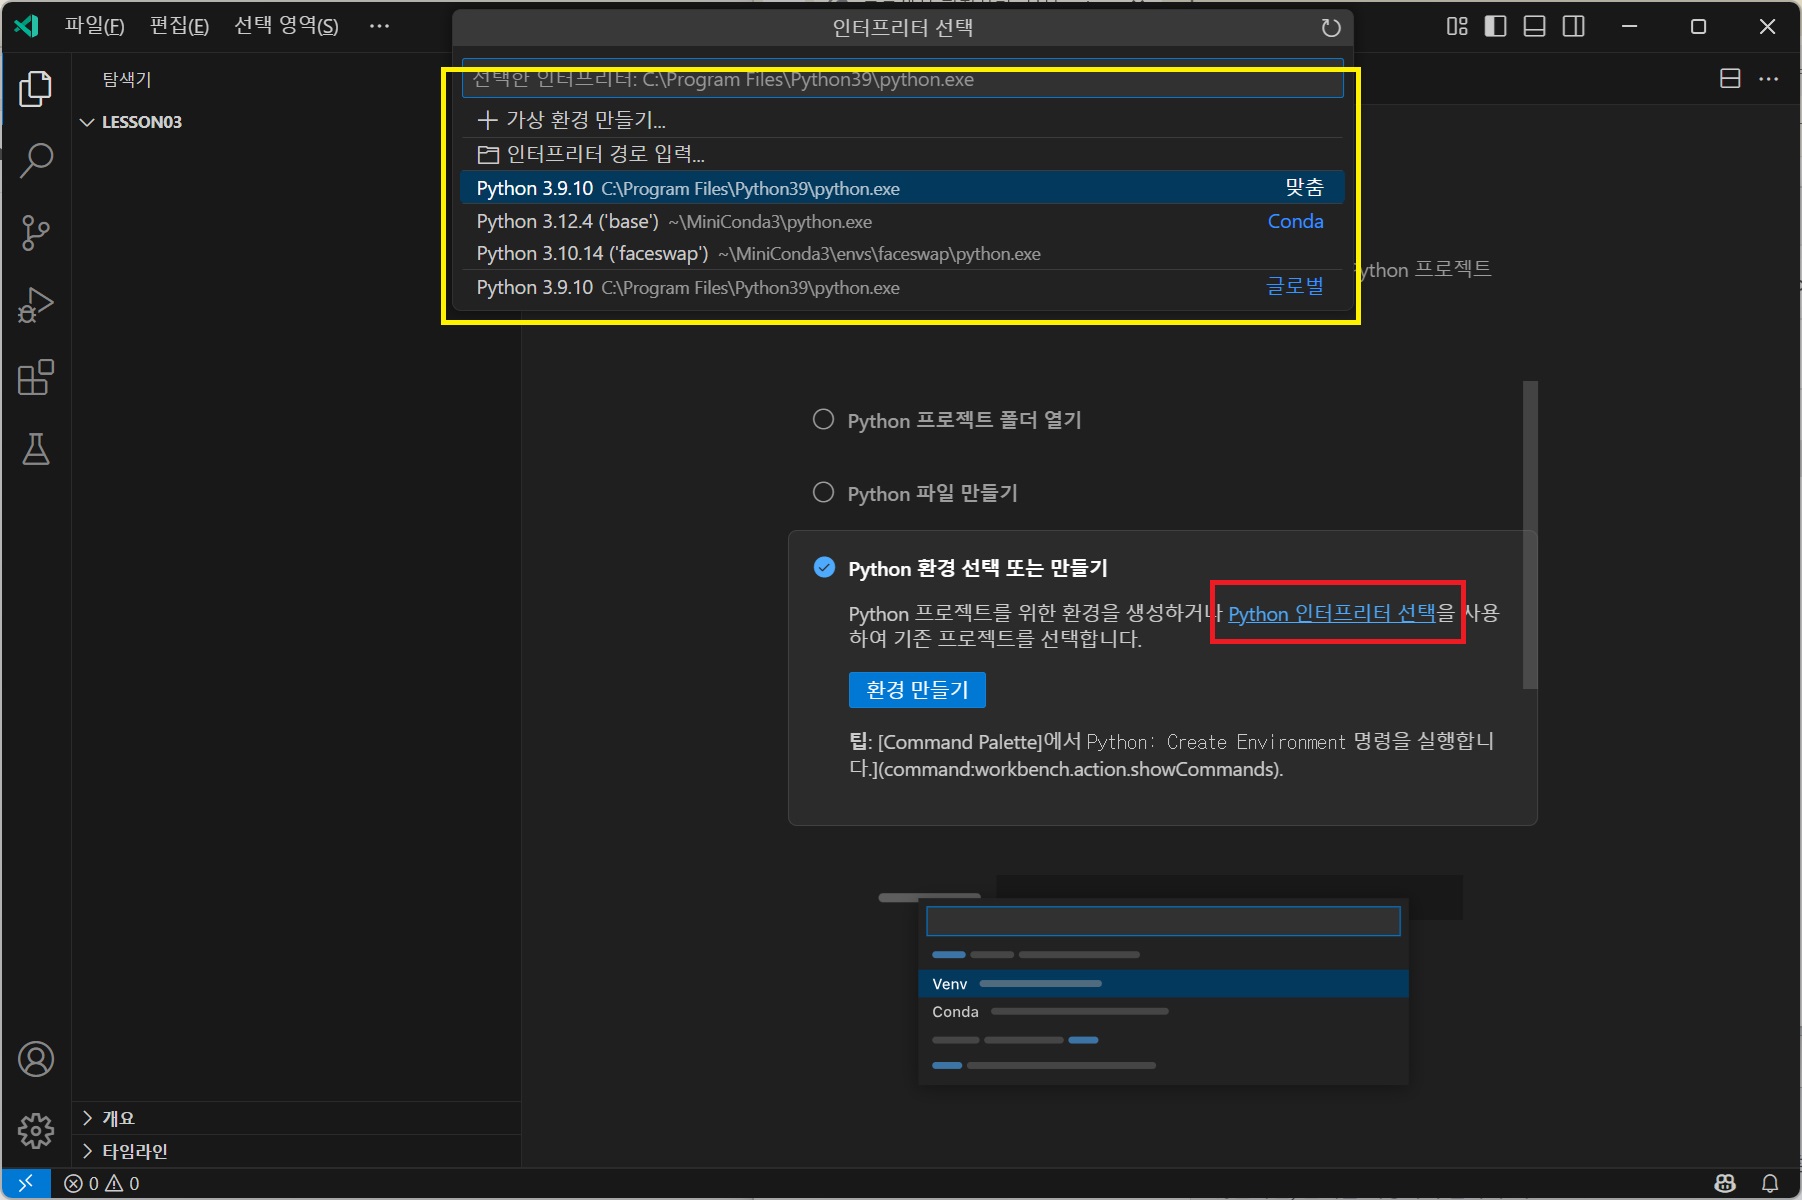Expand the 개요 outline section
The image size is (1802, 1200).
click(x=118, y=1118)
